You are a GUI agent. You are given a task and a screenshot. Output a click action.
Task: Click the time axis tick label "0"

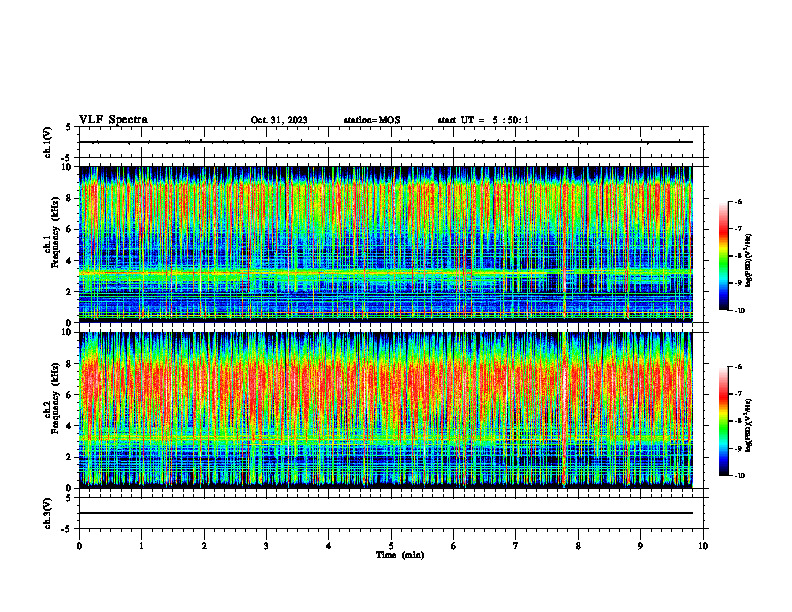79,546
